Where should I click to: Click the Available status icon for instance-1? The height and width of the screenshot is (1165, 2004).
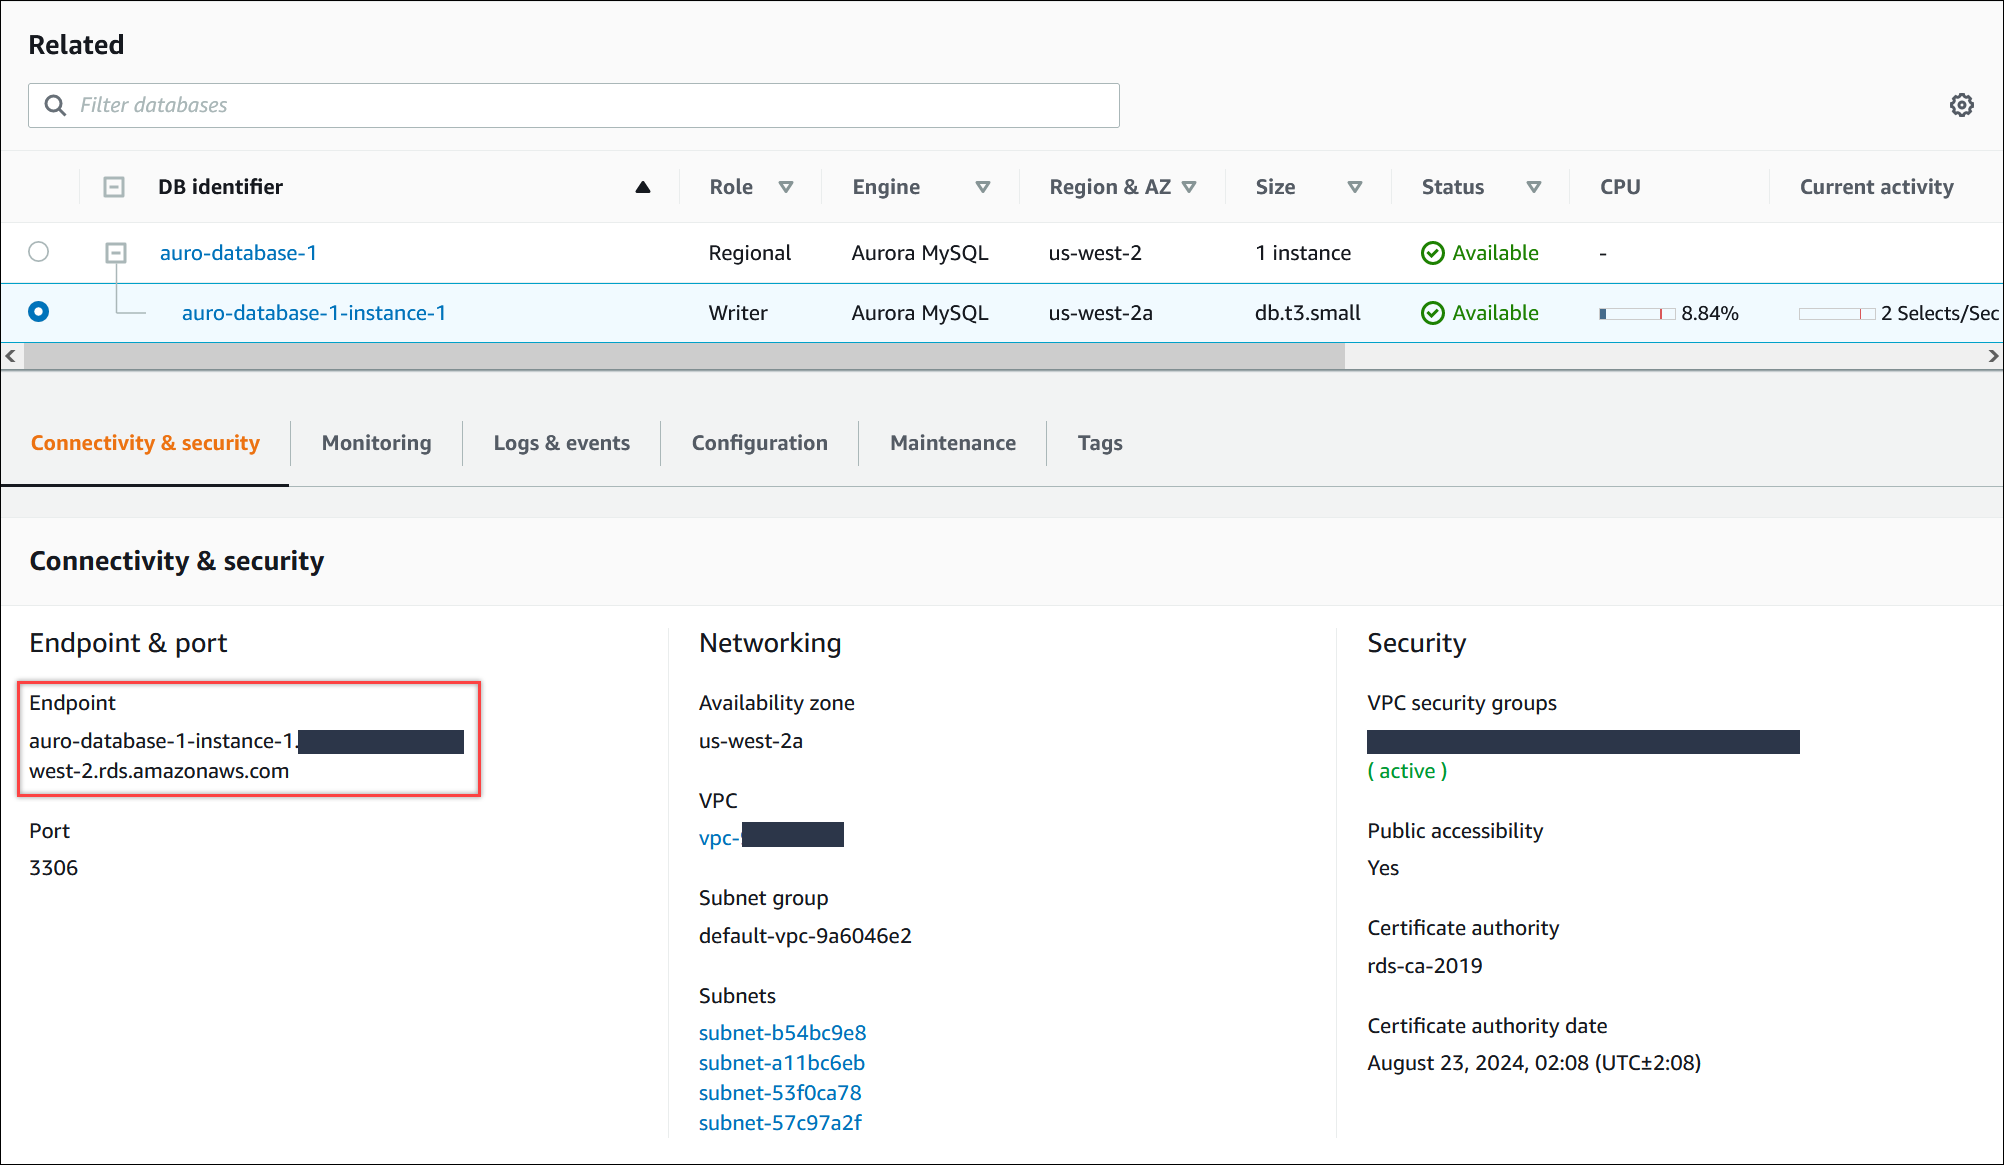pos(1432,313)
